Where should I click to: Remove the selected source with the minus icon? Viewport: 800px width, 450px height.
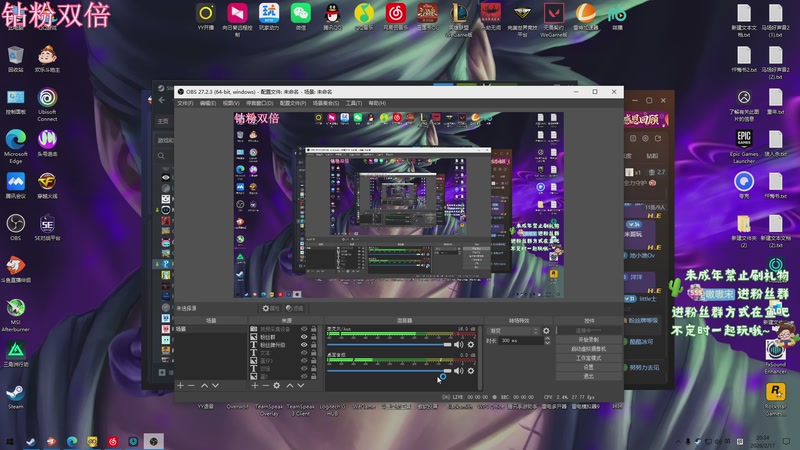coord(265,386)
